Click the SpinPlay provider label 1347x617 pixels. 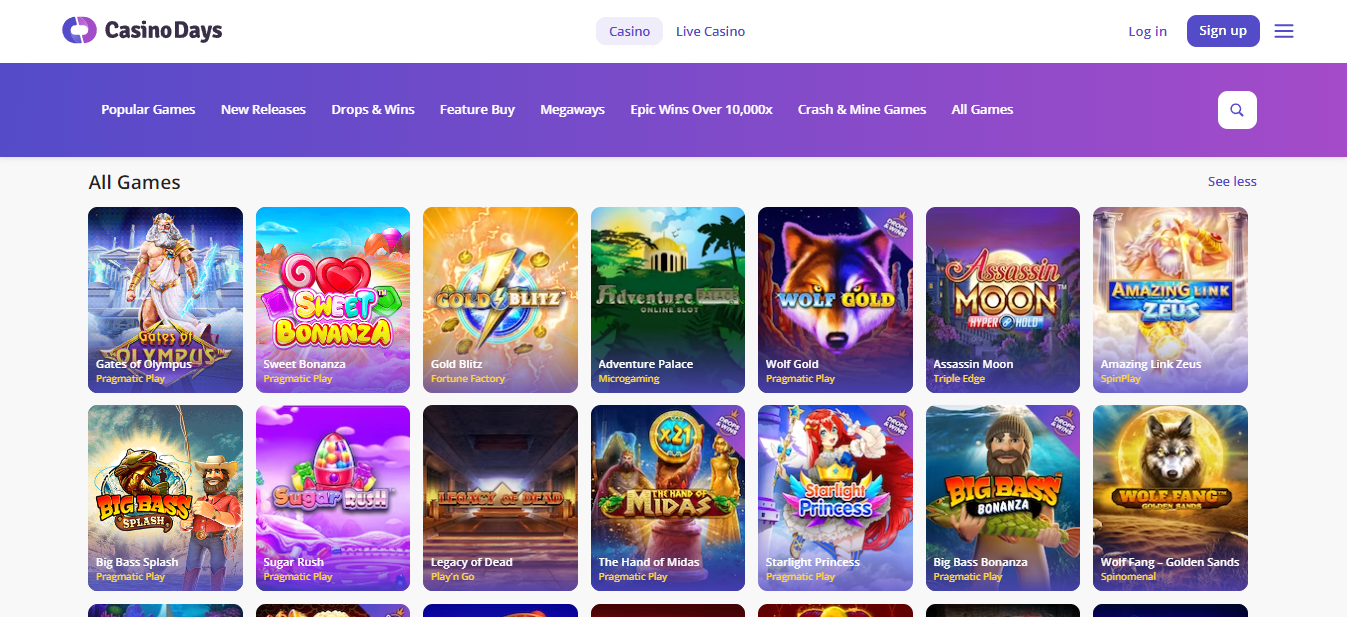(1121, 379)
